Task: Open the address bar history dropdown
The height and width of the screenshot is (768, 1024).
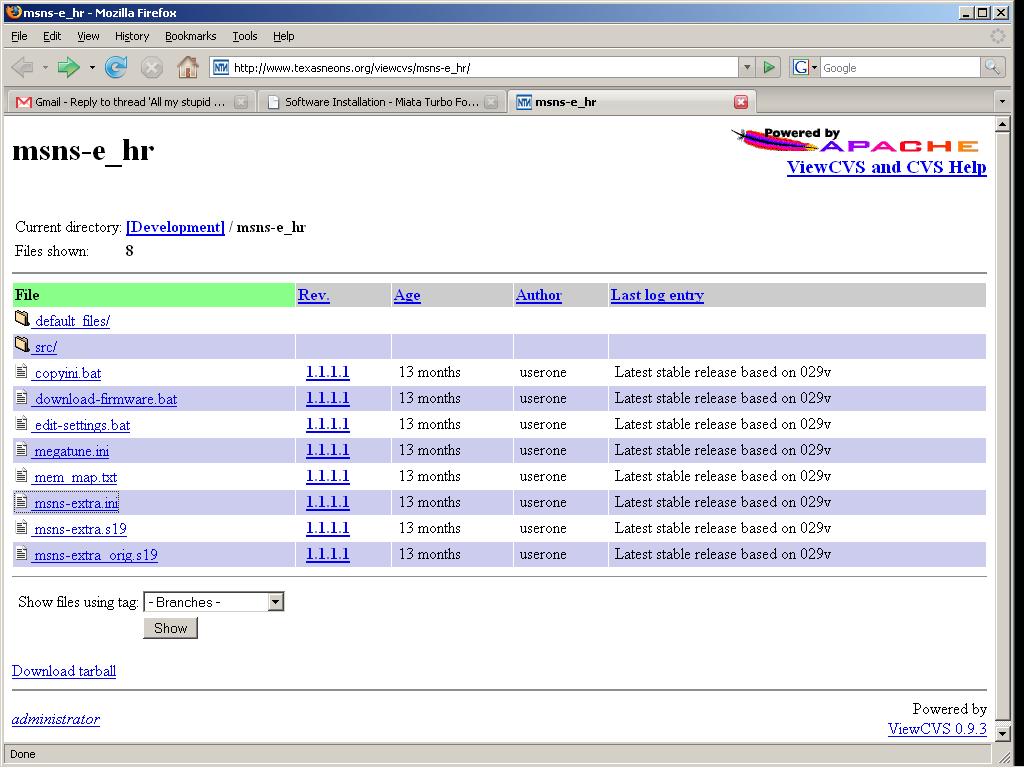Action: [x=746, y=67]
